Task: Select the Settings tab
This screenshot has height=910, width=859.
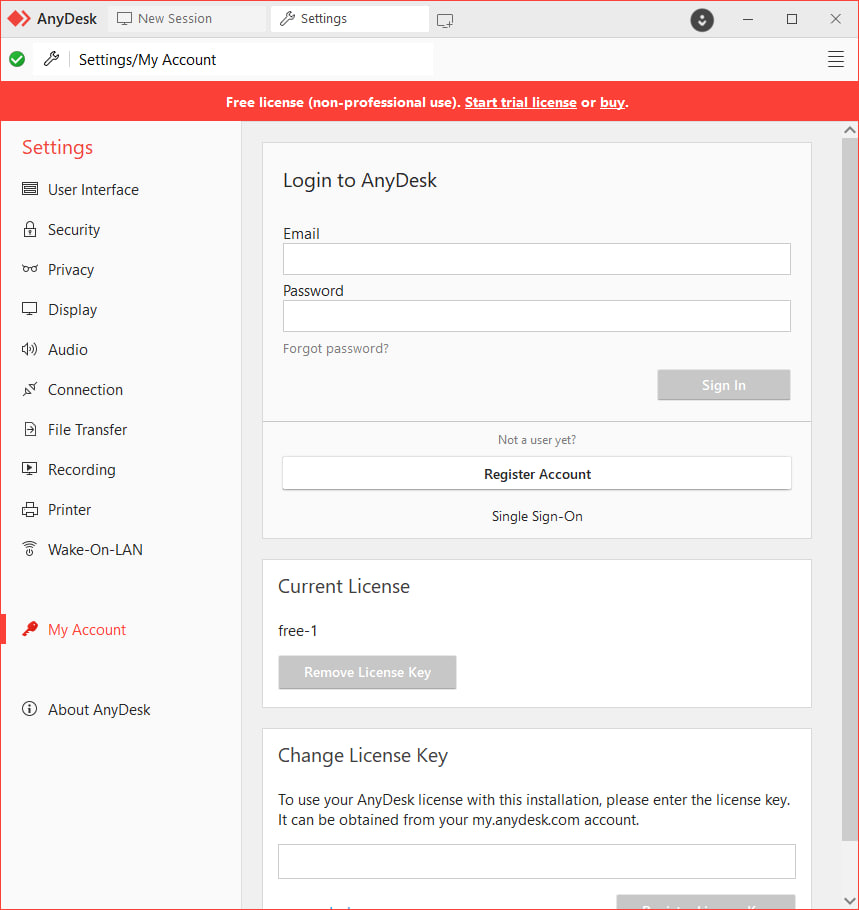Action: [349, 19]
